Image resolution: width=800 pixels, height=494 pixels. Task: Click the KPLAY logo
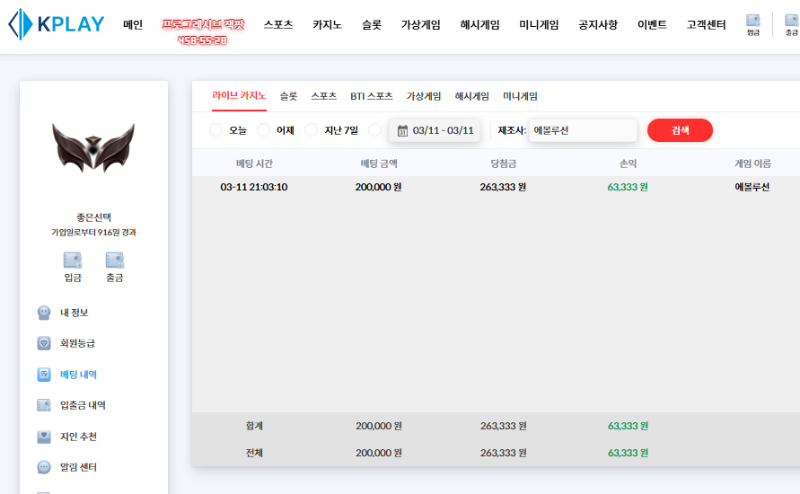[57, 24]
